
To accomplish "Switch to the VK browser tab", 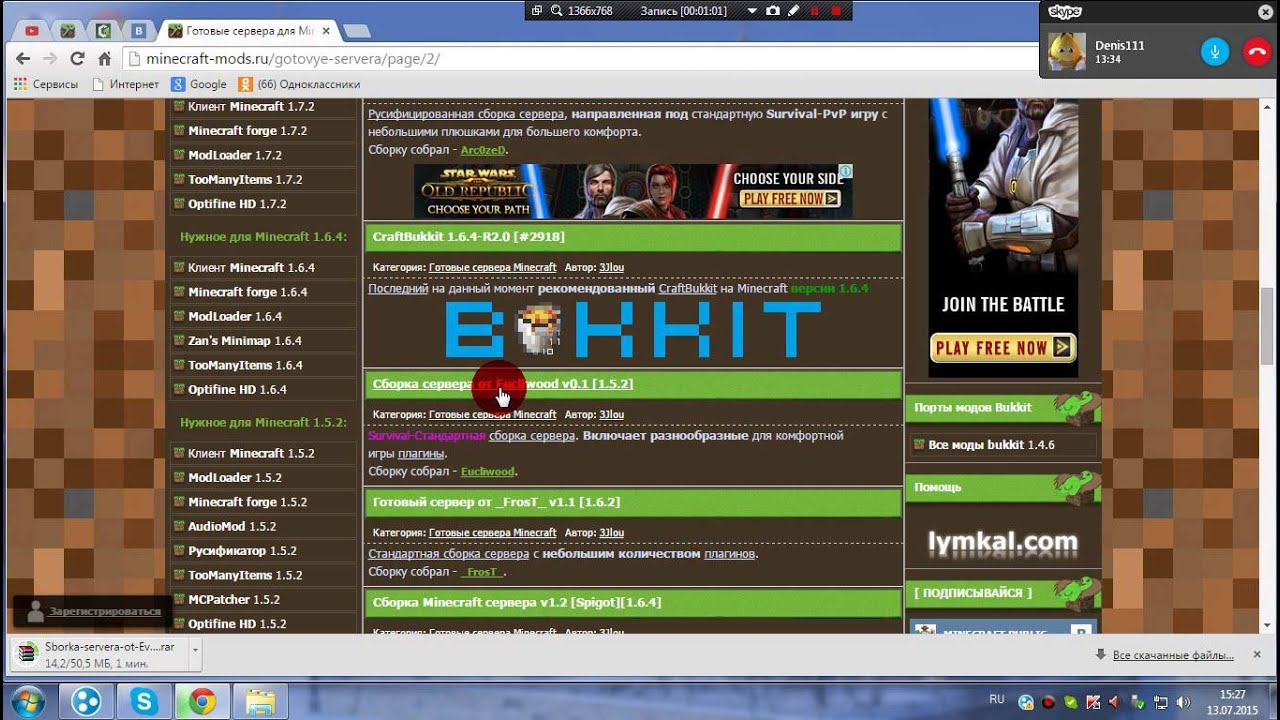I will [140, 31].
